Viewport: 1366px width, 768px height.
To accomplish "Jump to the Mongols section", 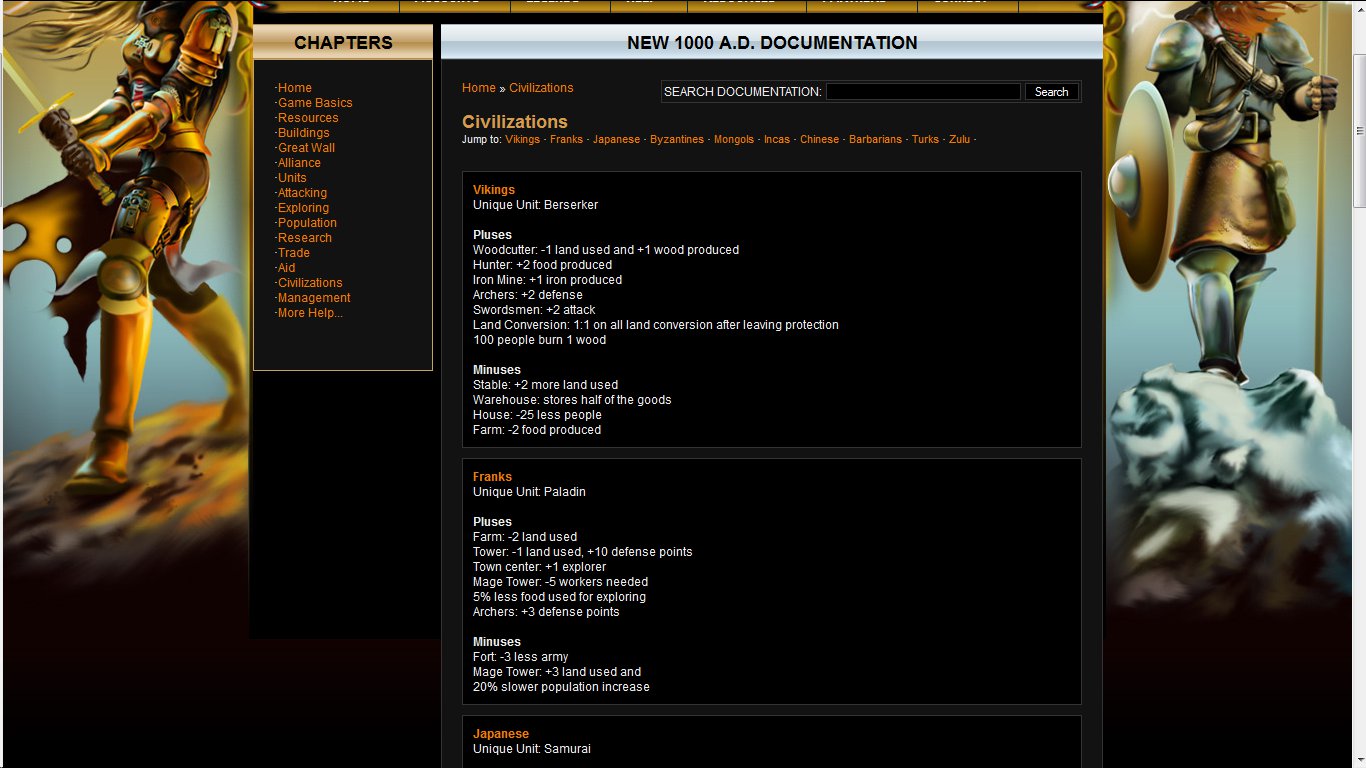I will point(733,140).
